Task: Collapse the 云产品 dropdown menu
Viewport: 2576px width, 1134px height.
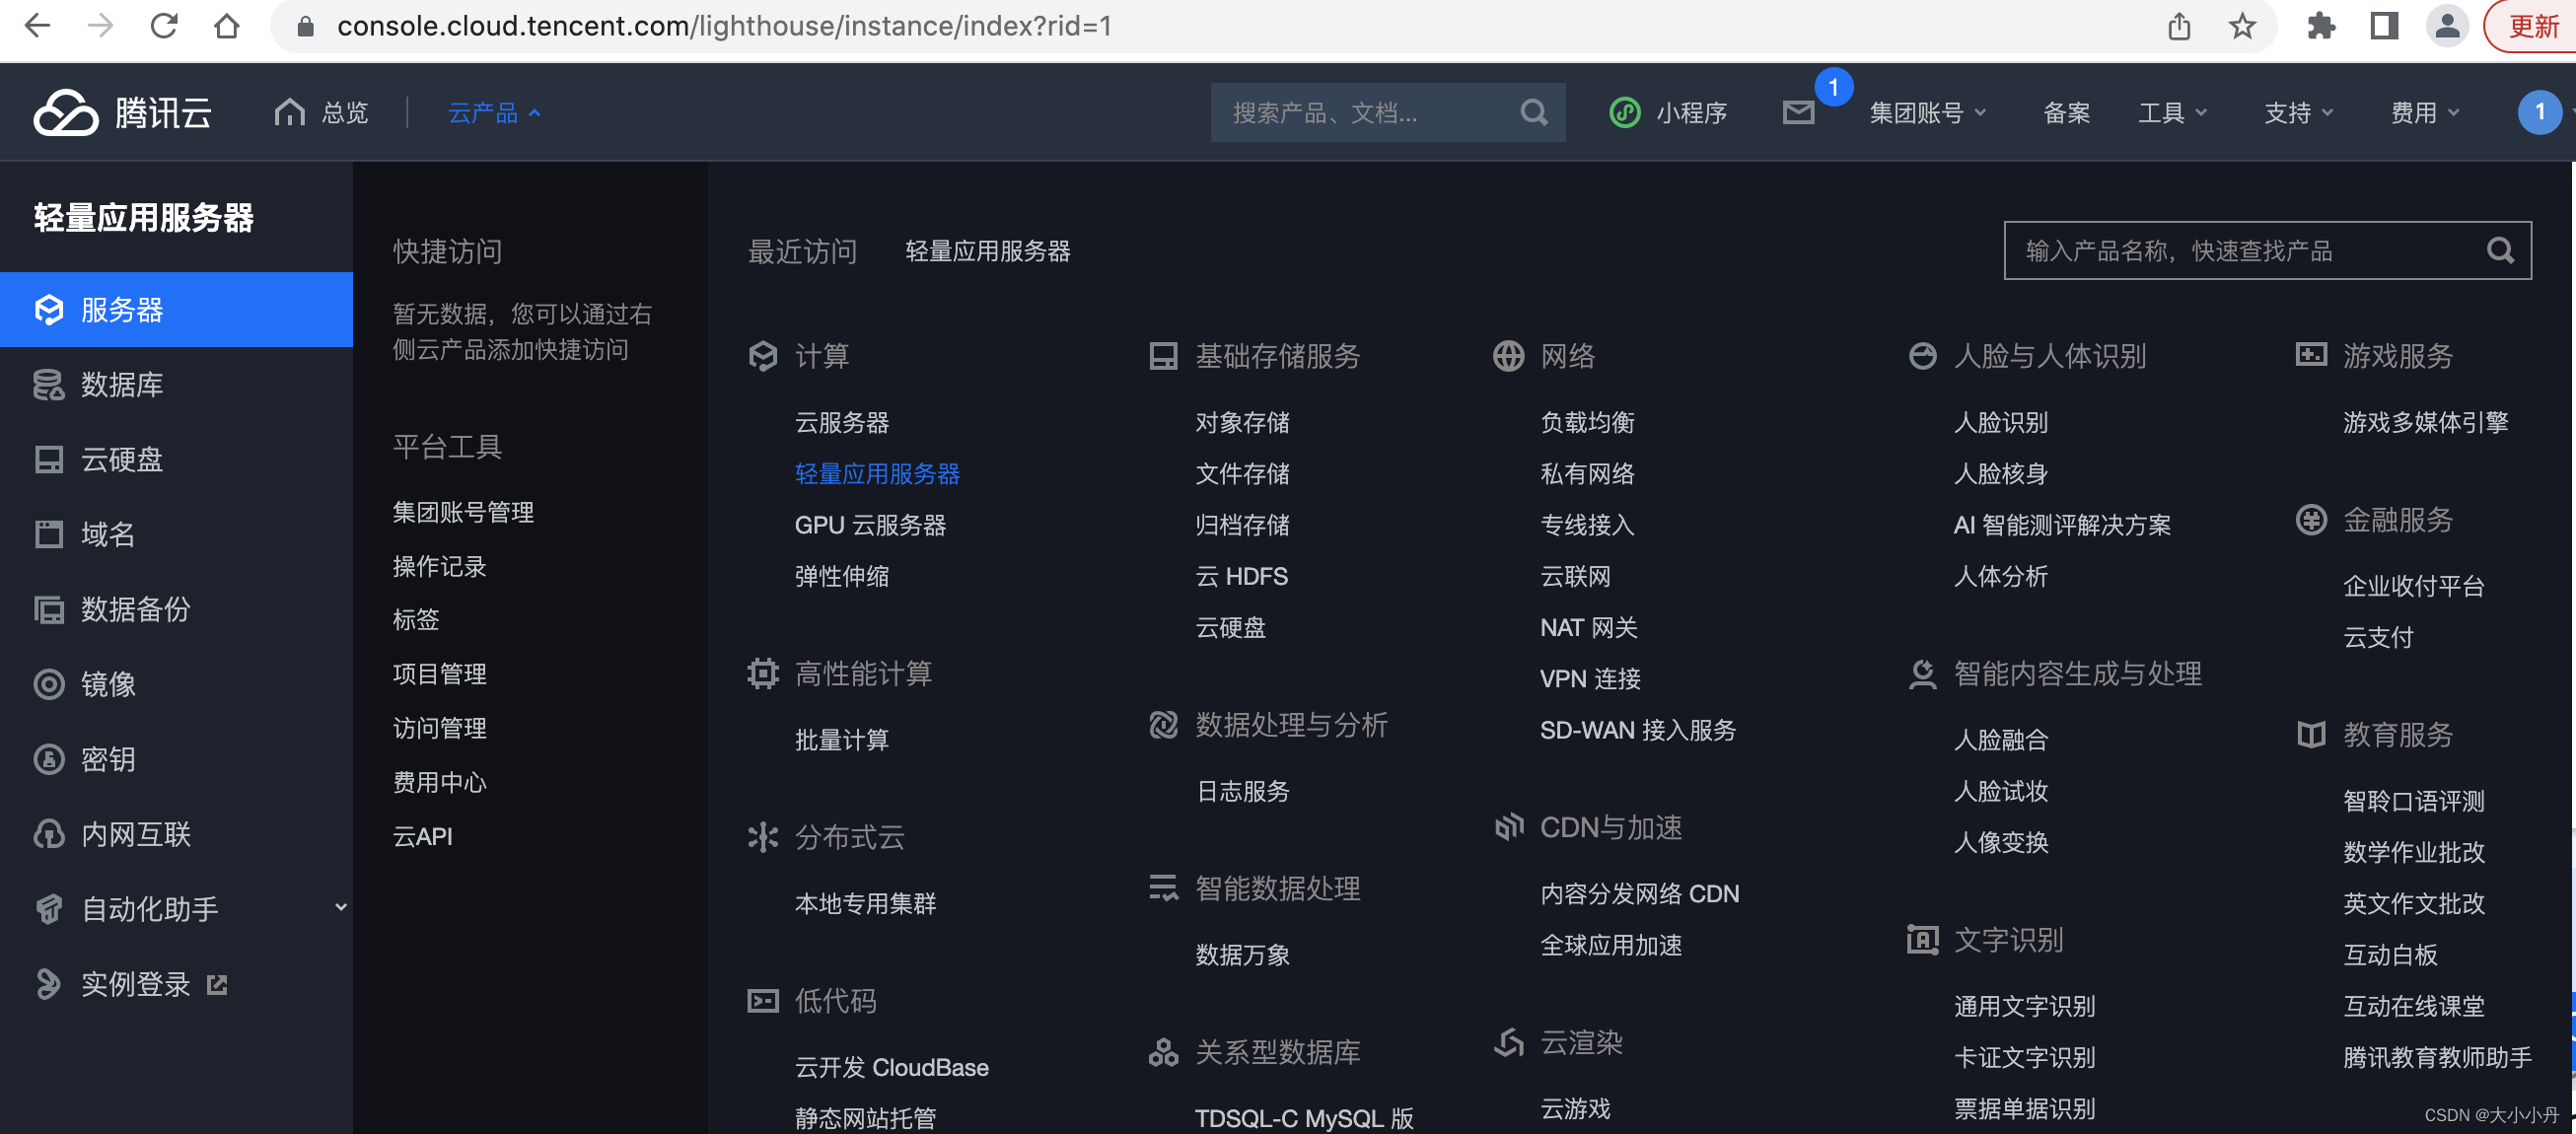Action: 494,113
